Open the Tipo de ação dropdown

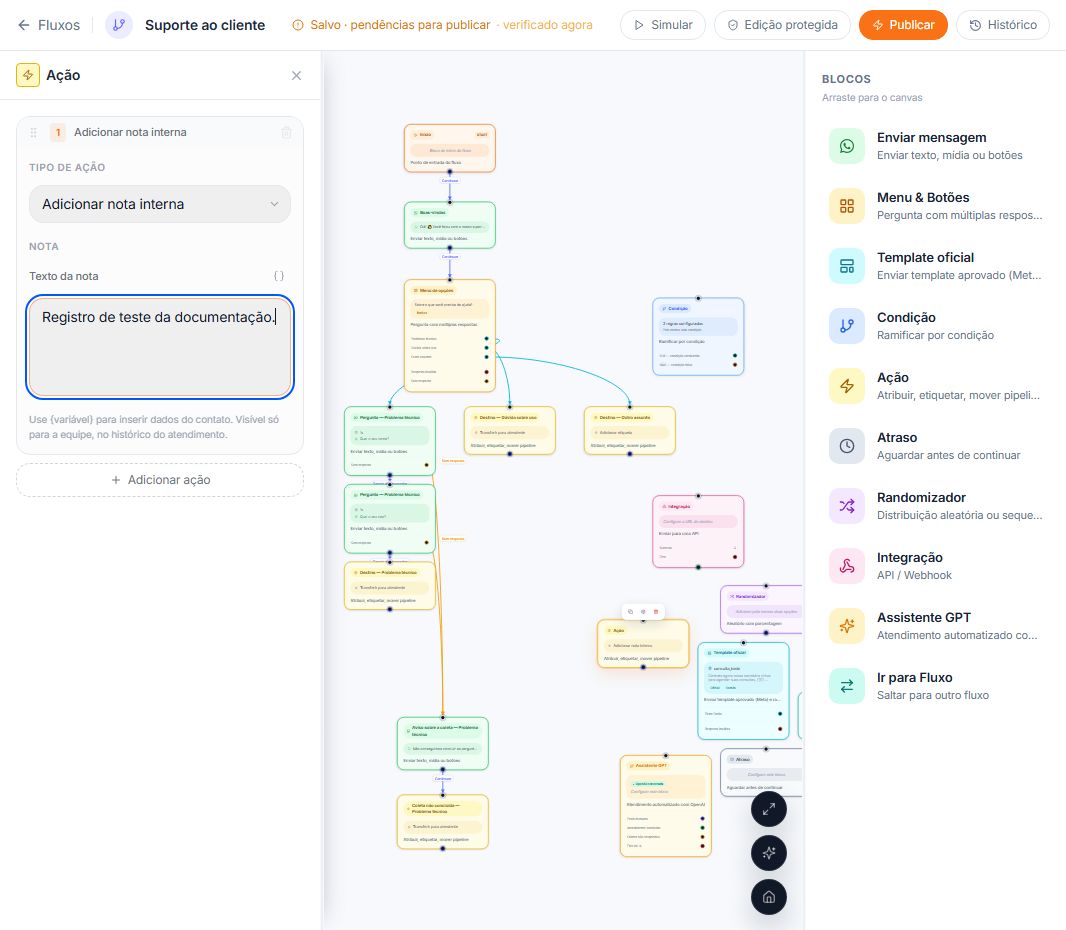point(160,204)
